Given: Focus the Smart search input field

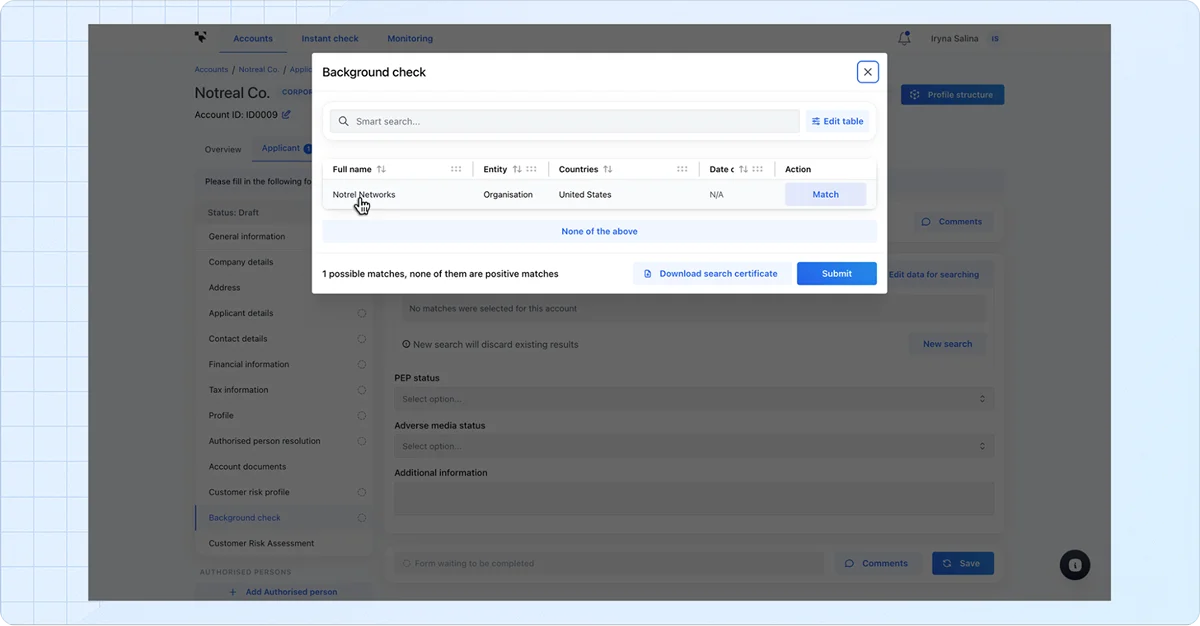Looking at the screenshot, I should click(x=565, y=121).
